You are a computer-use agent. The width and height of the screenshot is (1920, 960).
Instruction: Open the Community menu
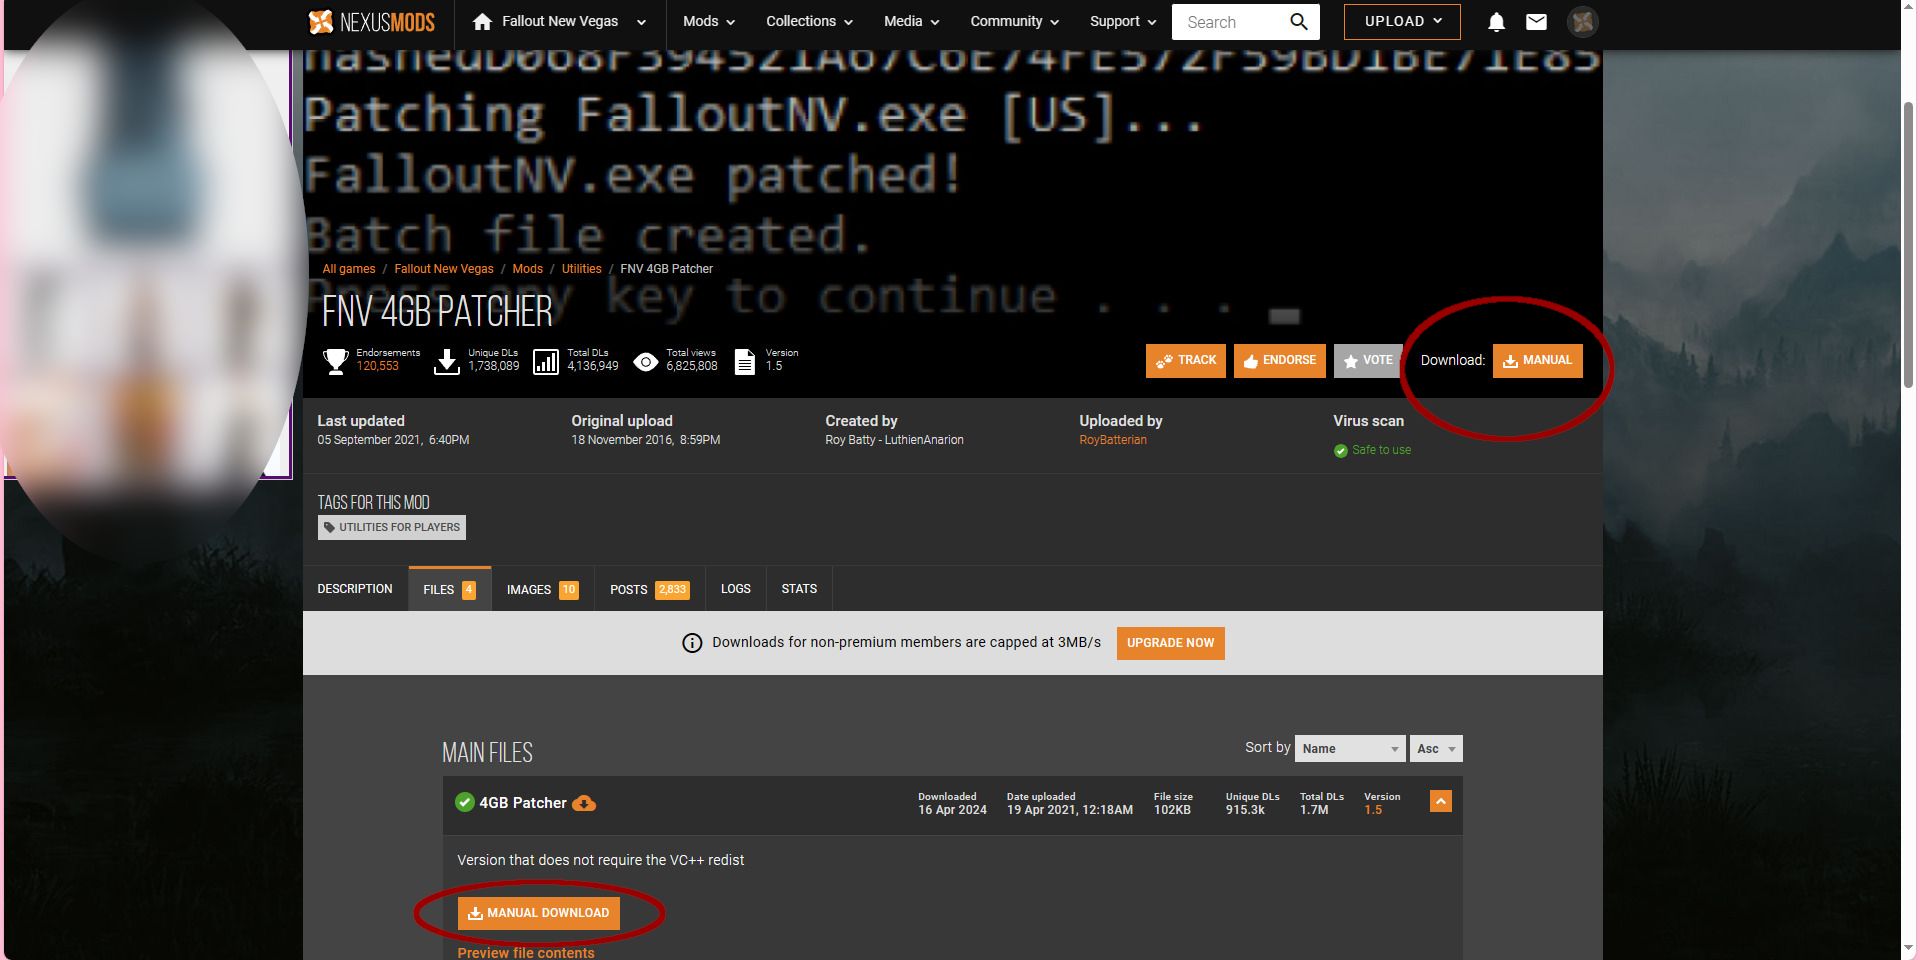[x=1014, y=21]
